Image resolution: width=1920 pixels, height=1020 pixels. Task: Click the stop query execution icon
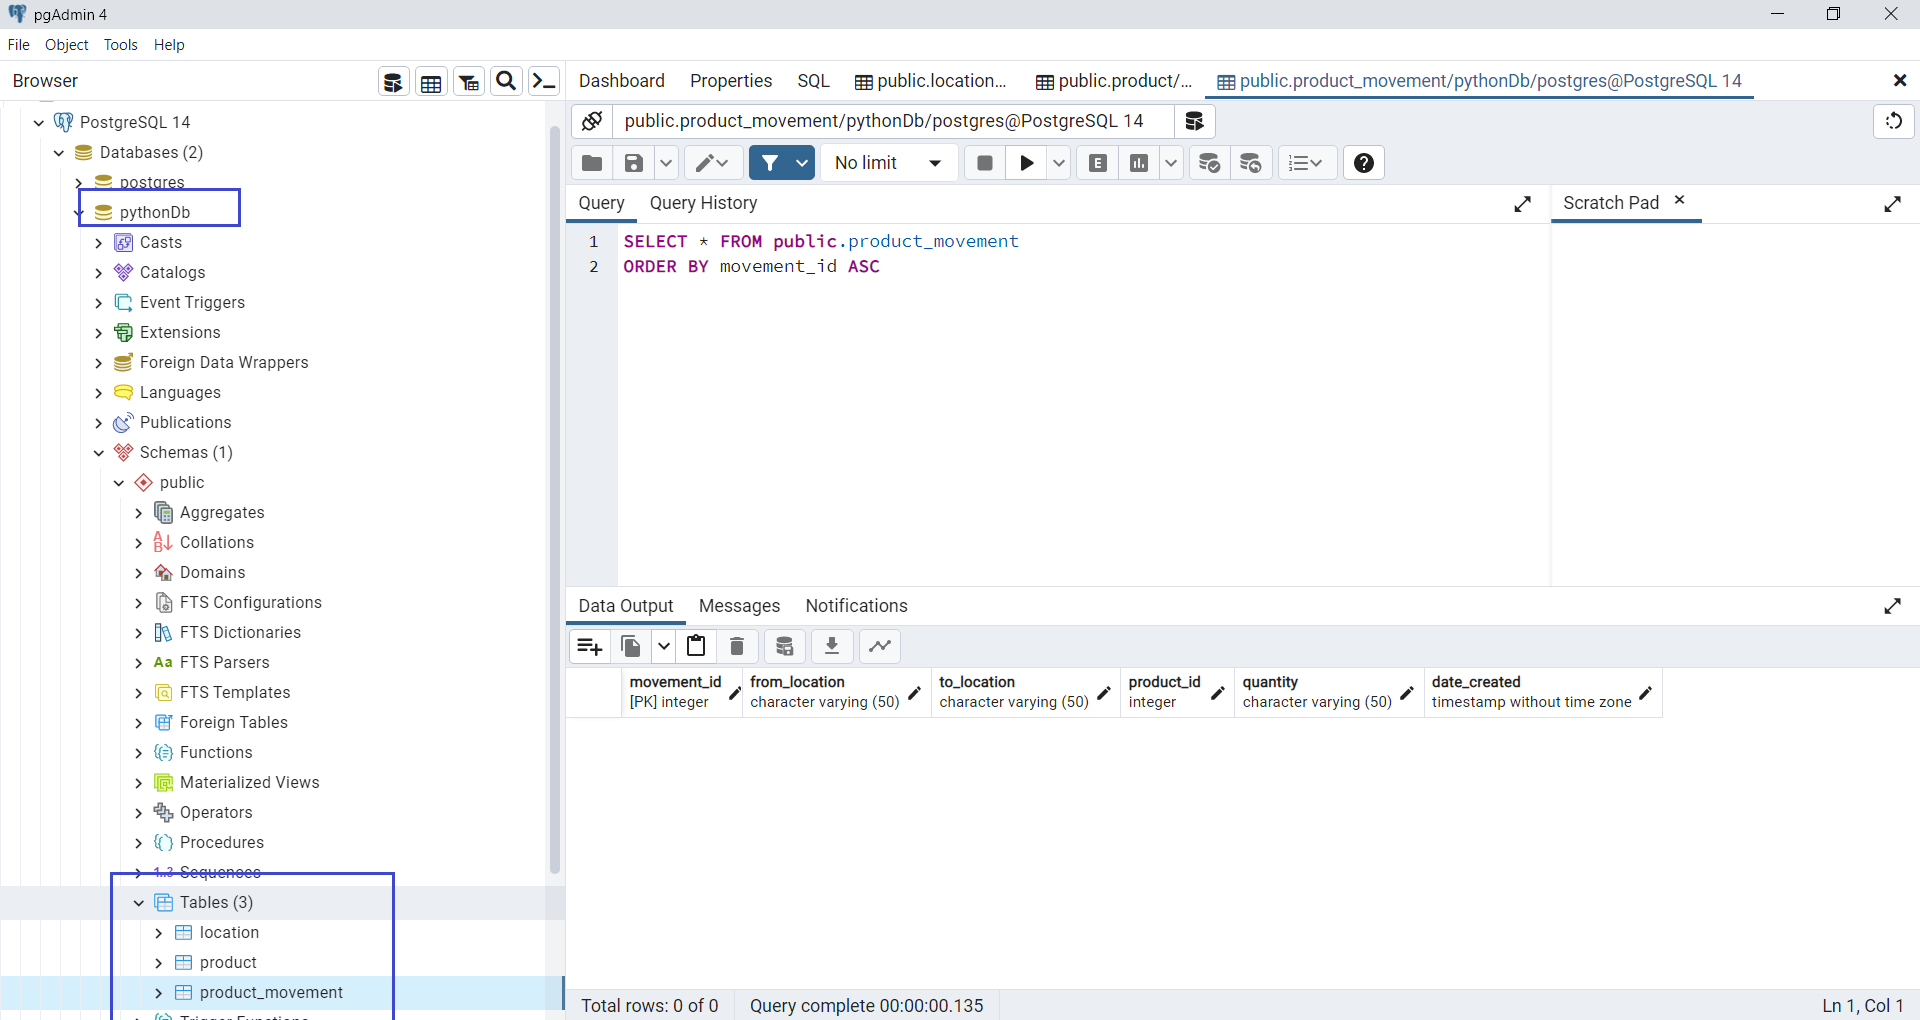984,162
